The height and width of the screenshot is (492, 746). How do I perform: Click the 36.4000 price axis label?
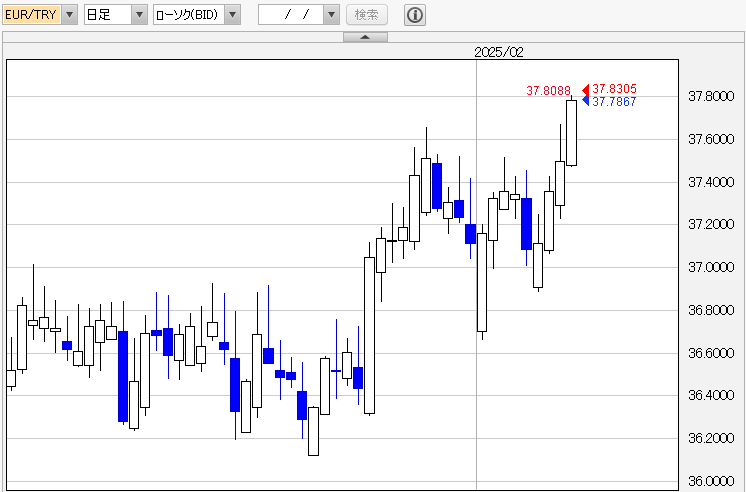pyautogui.click(x=711, y=395)
